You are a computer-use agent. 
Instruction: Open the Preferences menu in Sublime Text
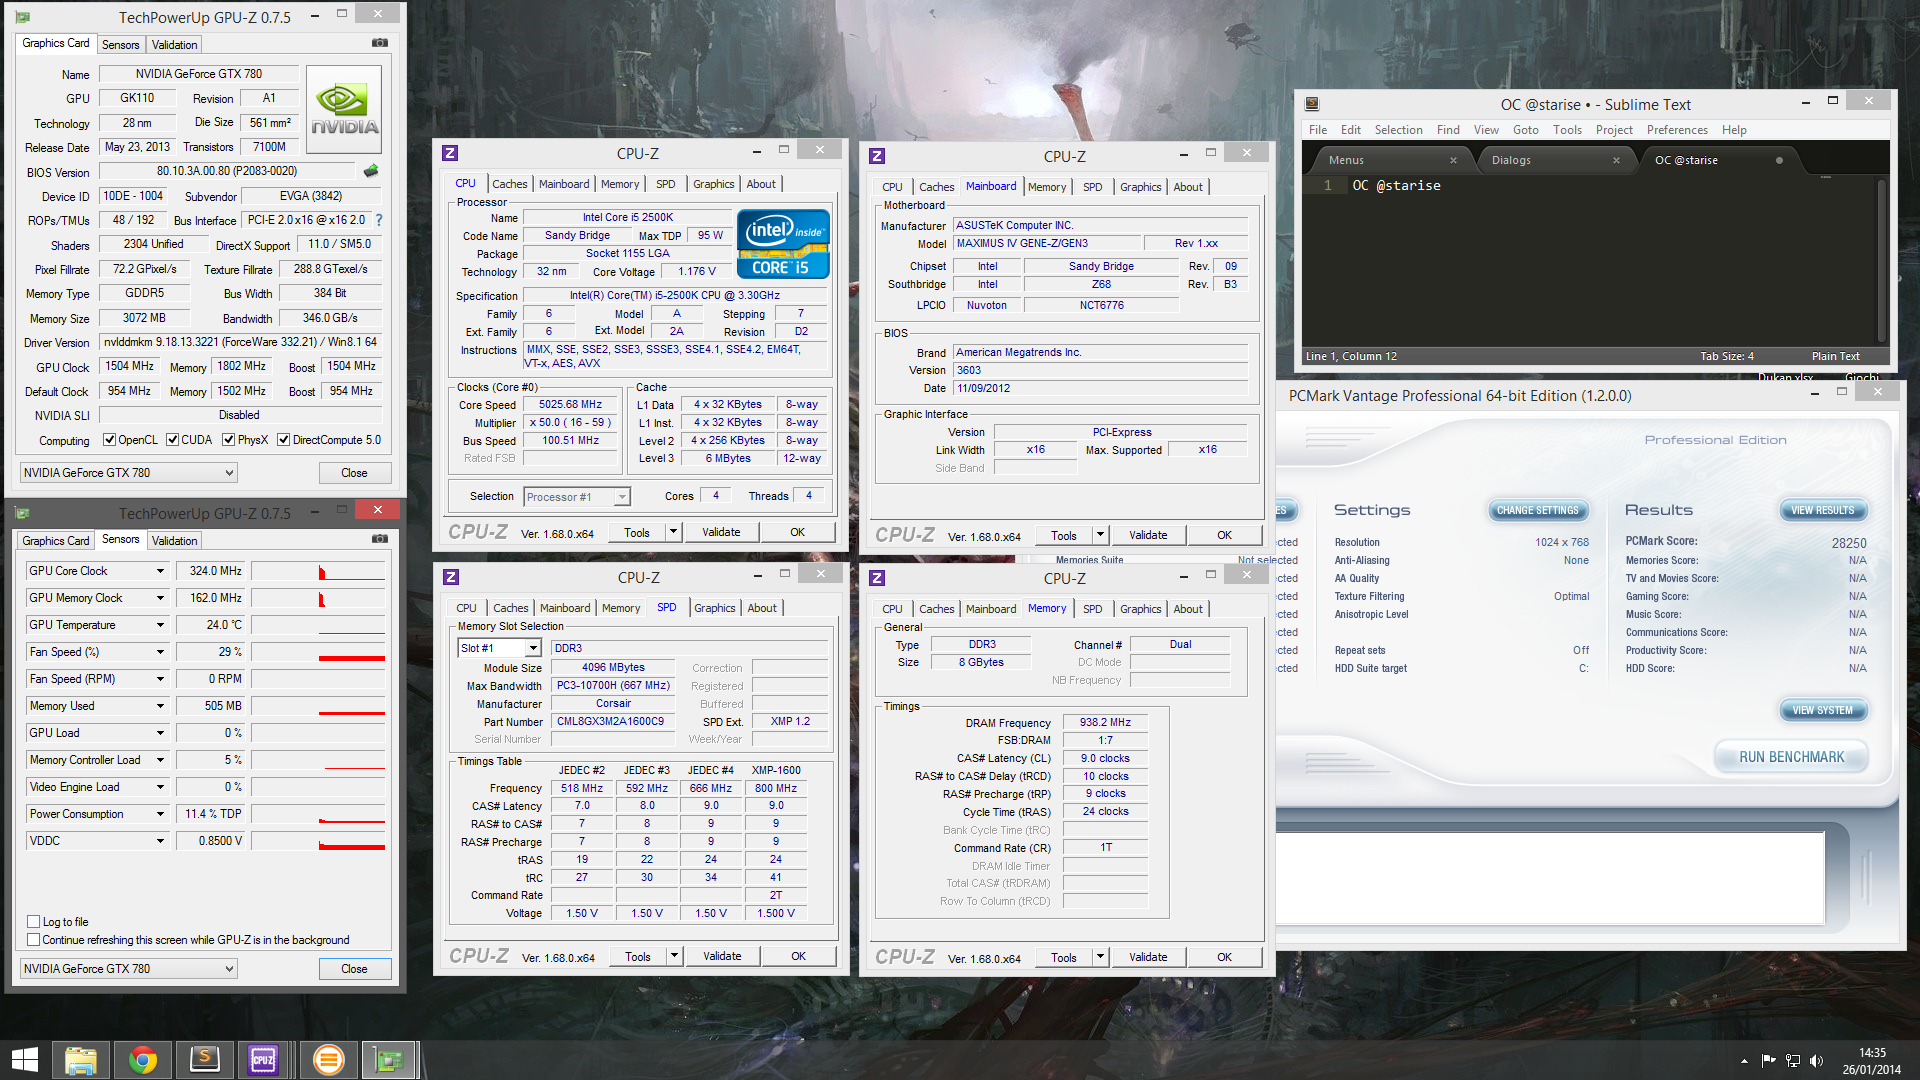pyautogui.click(x=1677, y=130)
